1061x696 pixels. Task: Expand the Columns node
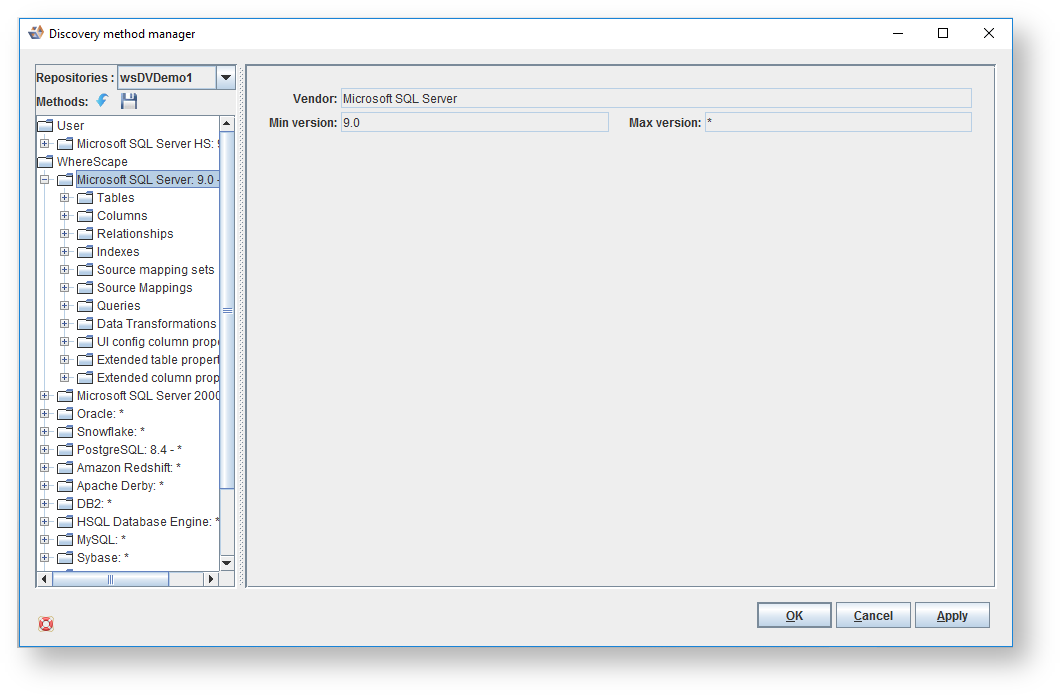[x=64, y=216]
